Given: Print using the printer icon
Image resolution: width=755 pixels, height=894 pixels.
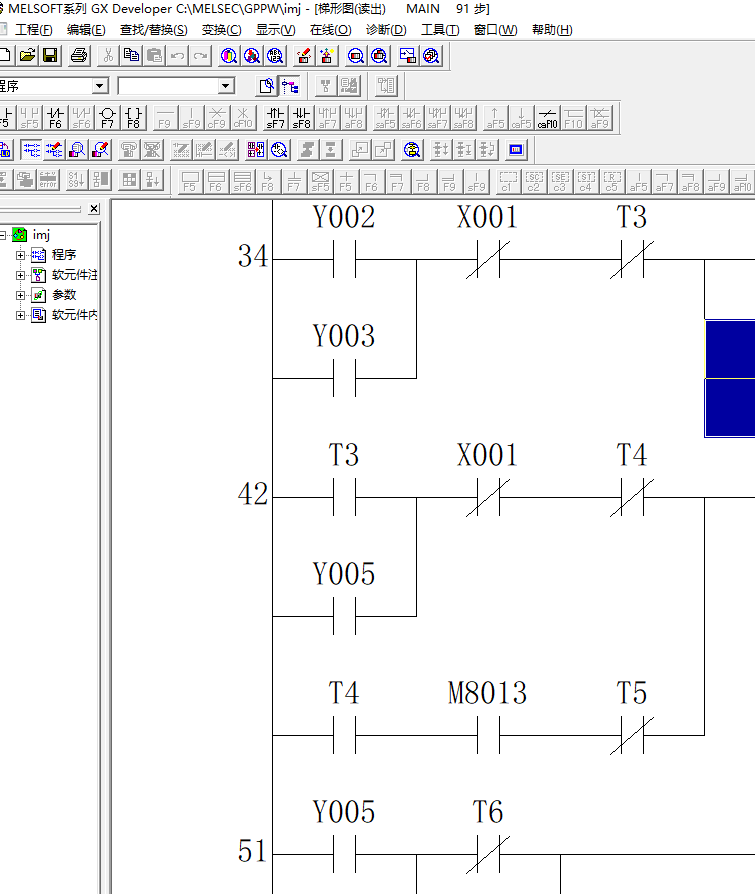Looking at the screenshot, I should point(79,55).
